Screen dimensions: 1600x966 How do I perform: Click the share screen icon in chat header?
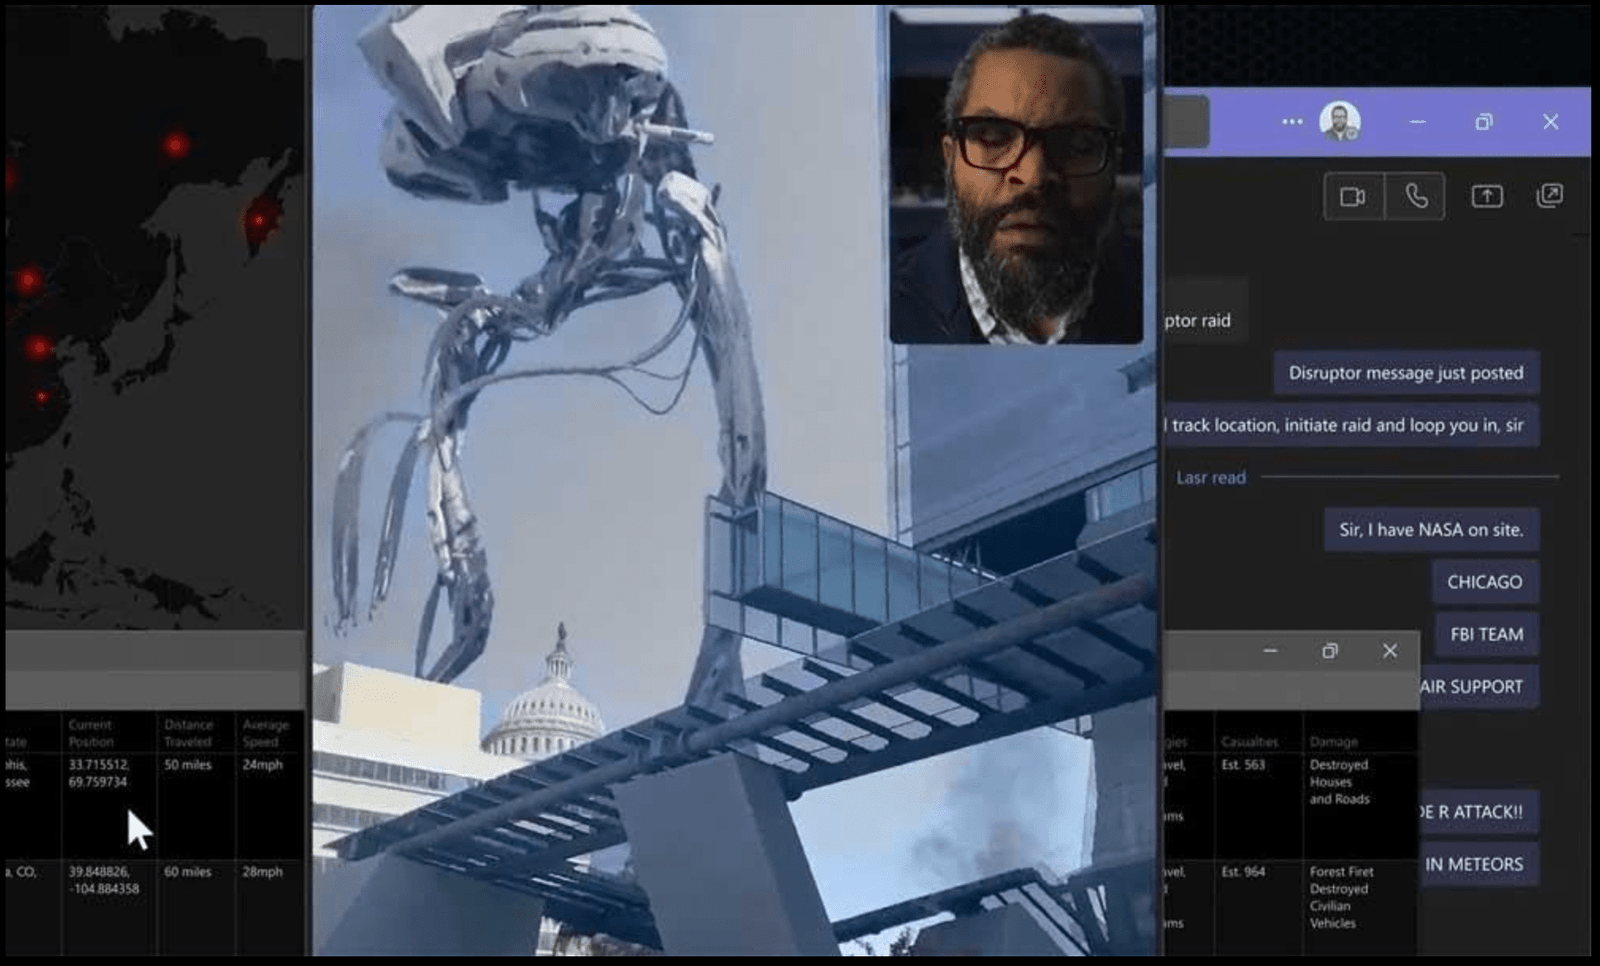(x=1487, y=197)
